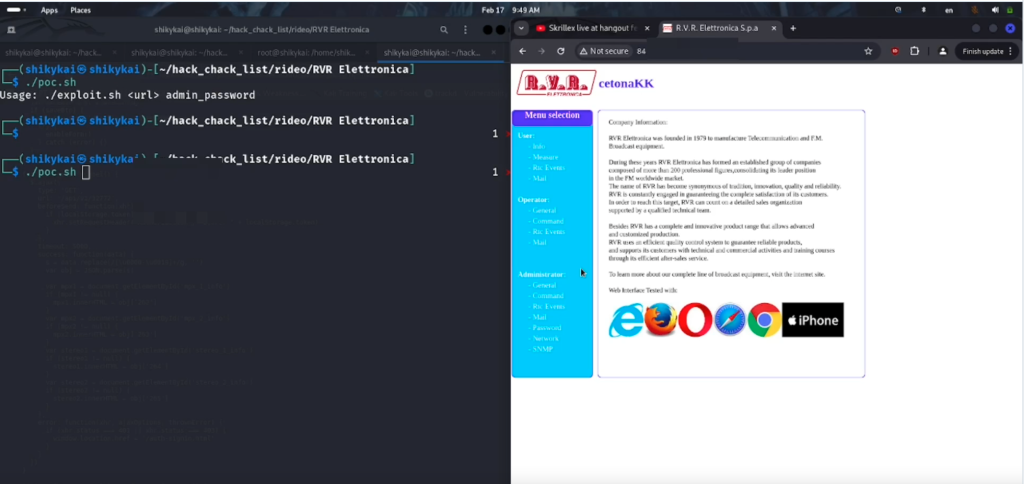Close the Skrillex live YouTube tab
Image resolution: width=1024 pixels, height=484 pixels.
[647, 29]
